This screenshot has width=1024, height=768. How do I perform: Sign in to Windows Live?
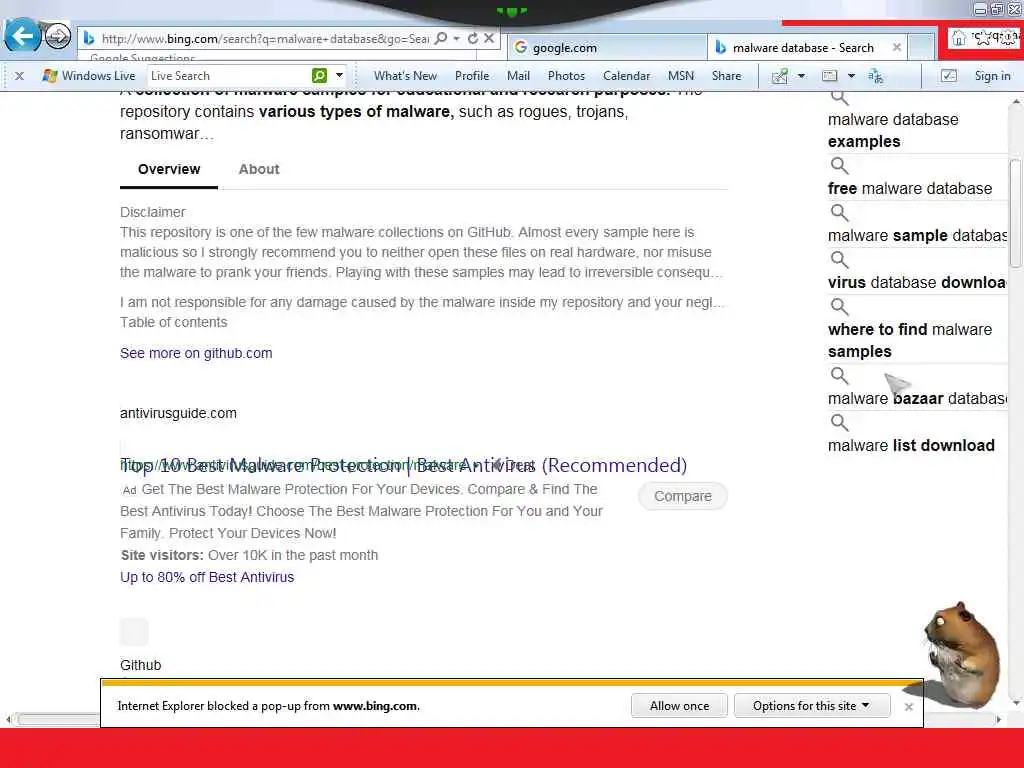click(x=992, y=76)
